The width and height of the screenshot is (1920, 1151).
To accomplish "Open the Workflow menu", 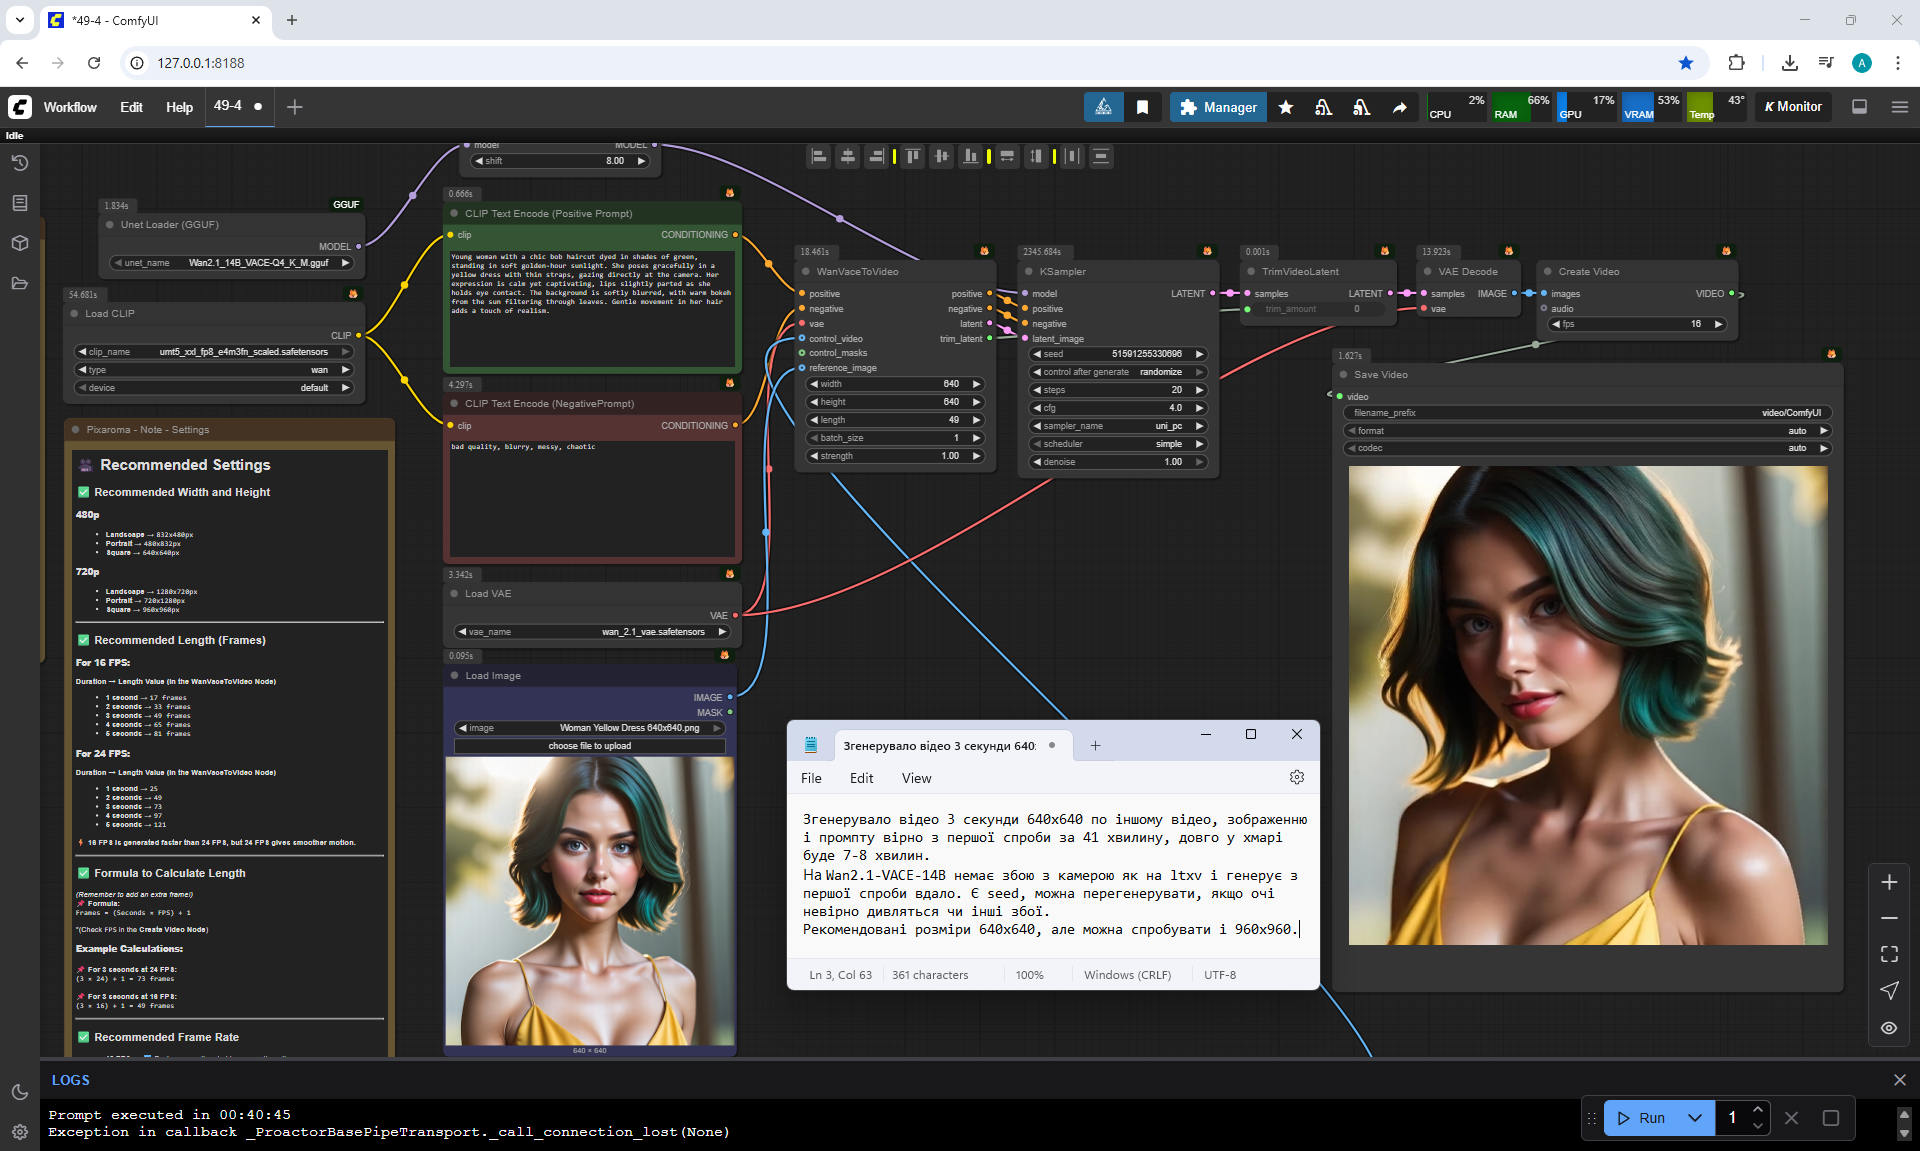I will click(70, 107).
